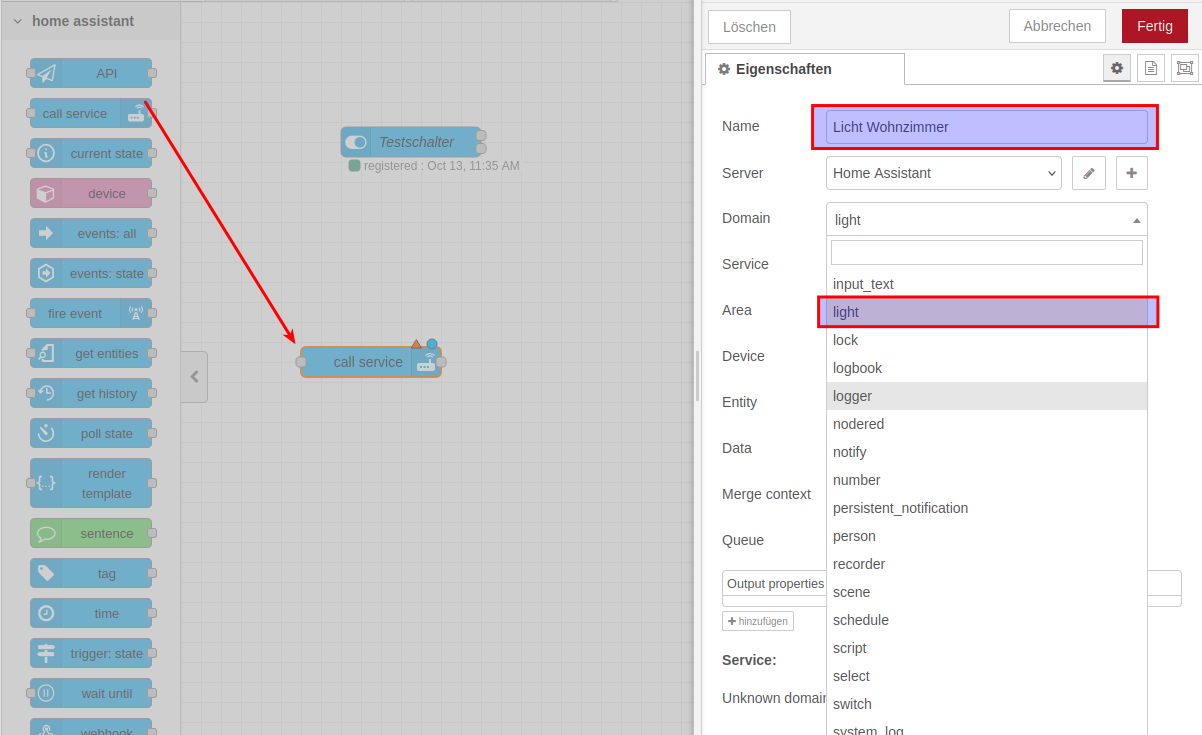The image size is (1202, 735).
Task: Click into the Name input field
Action: tap(986, 127)
